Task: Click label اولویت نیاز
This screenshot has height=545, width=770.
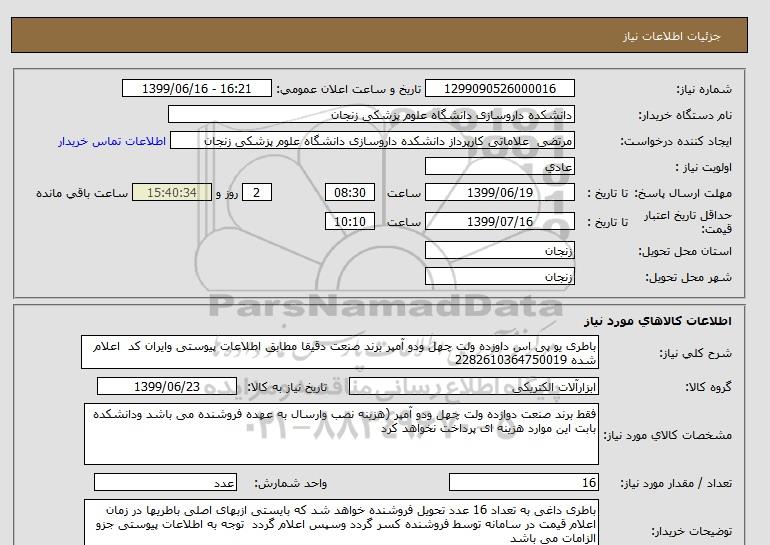Action: tap(703, 167)
